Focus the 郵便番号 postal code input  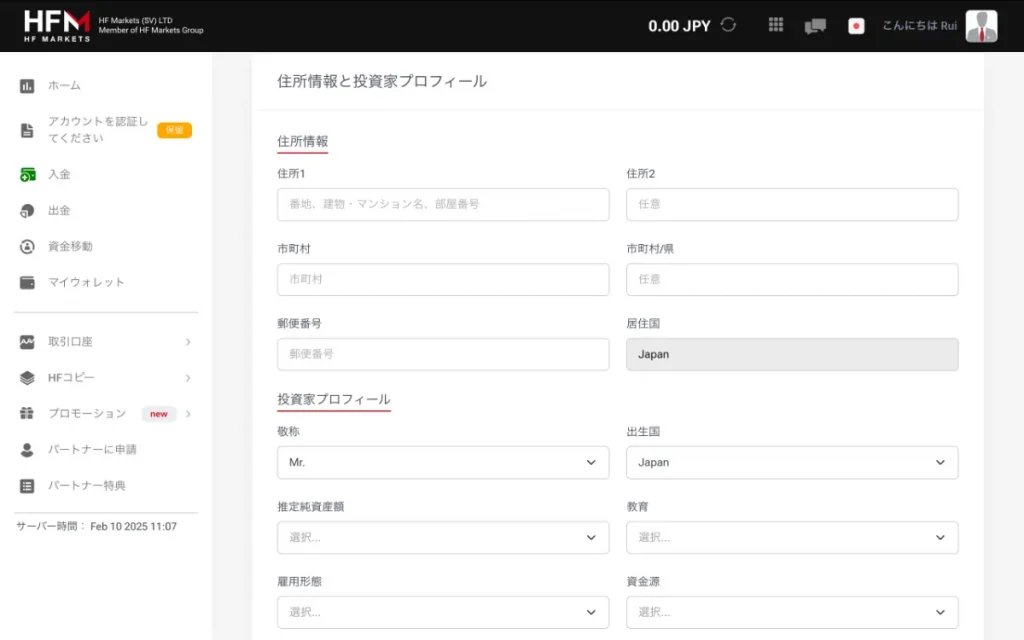(443, 354)
